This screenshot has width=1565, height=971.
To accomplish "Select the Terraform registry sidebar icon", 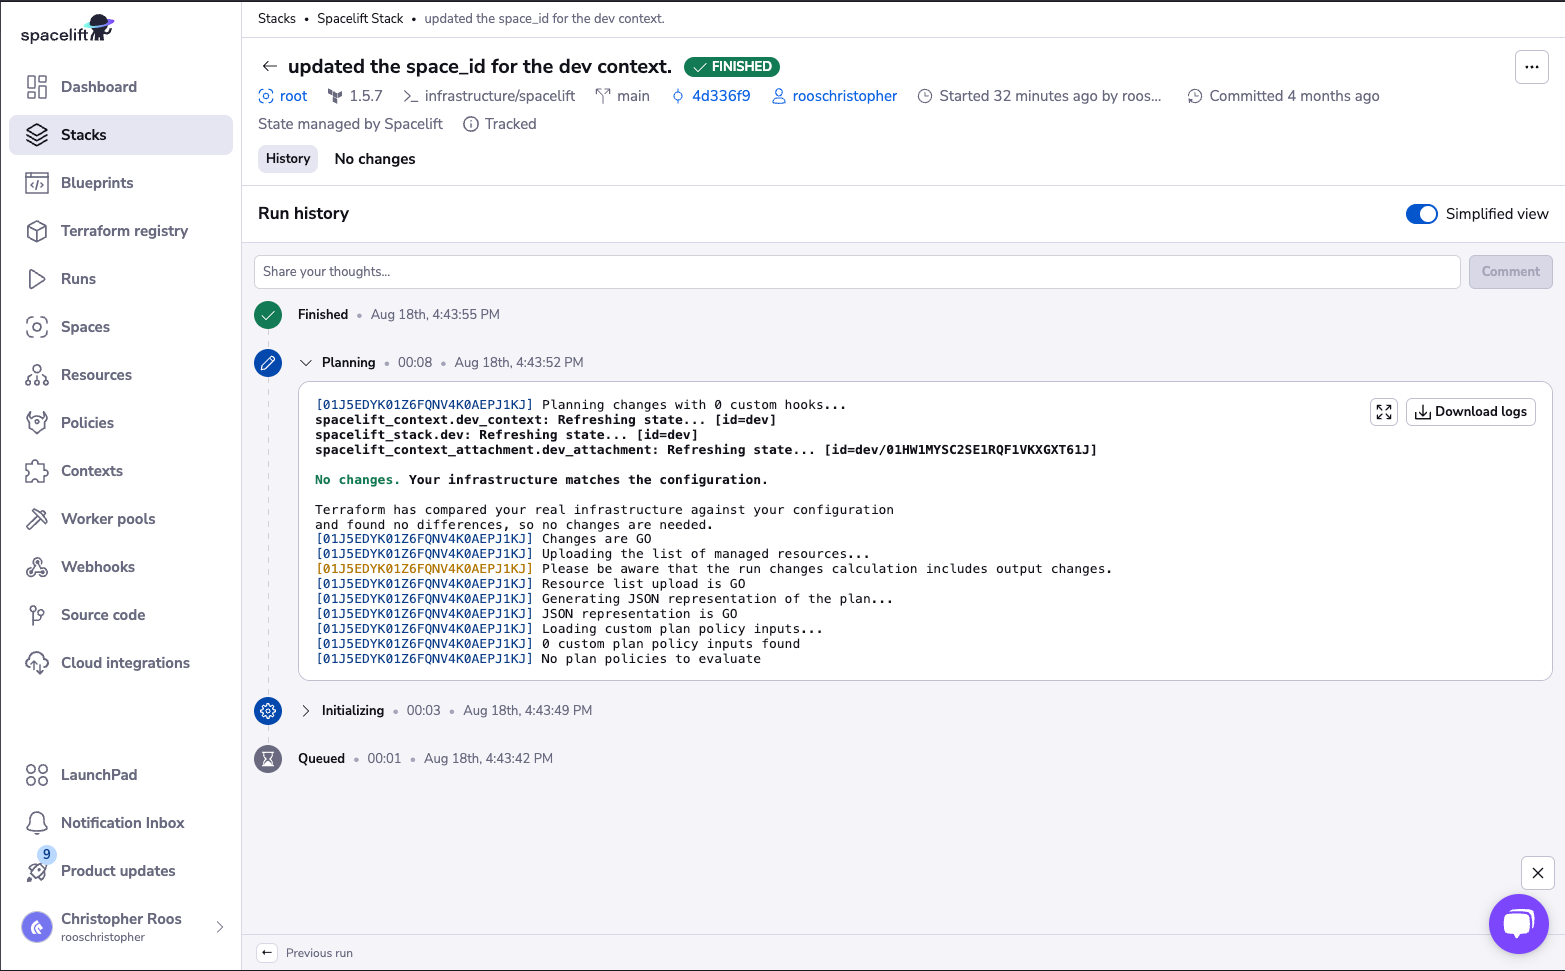I will click(37, 231).
